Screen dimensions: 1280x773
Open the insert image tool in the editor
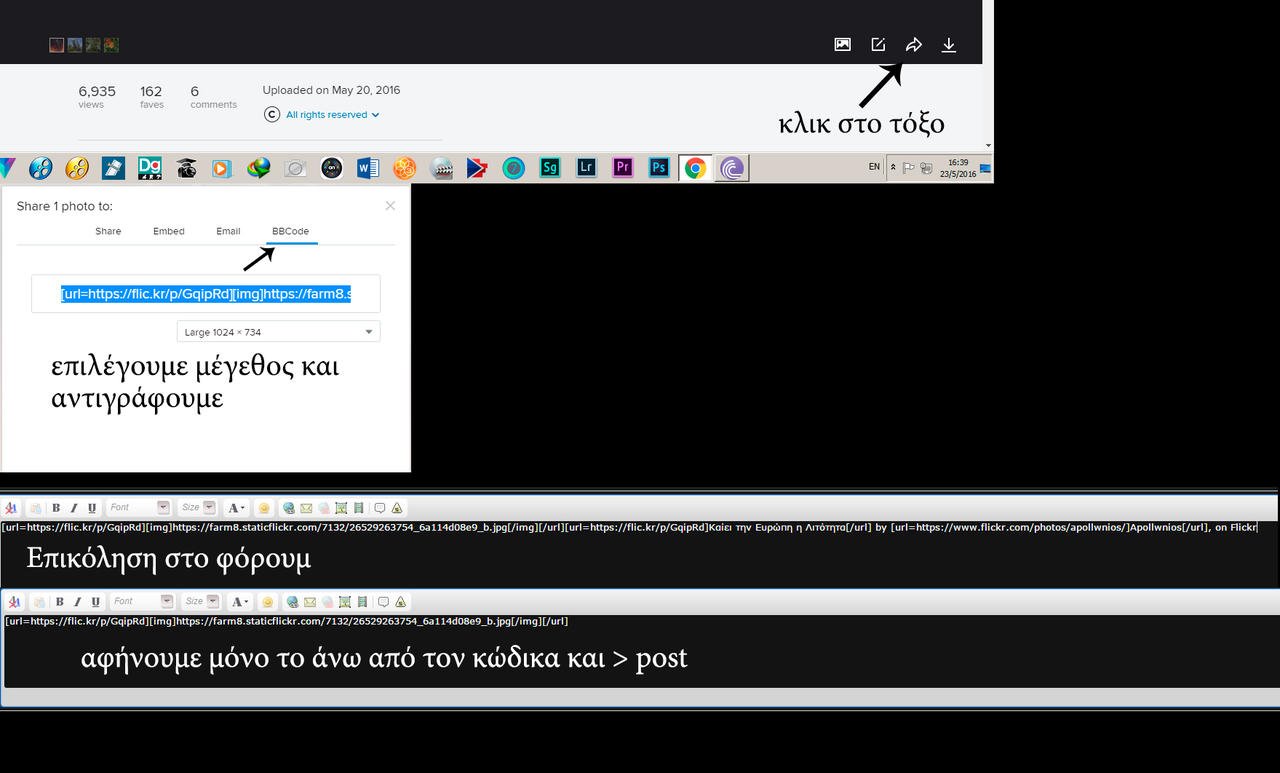(341, 507)
